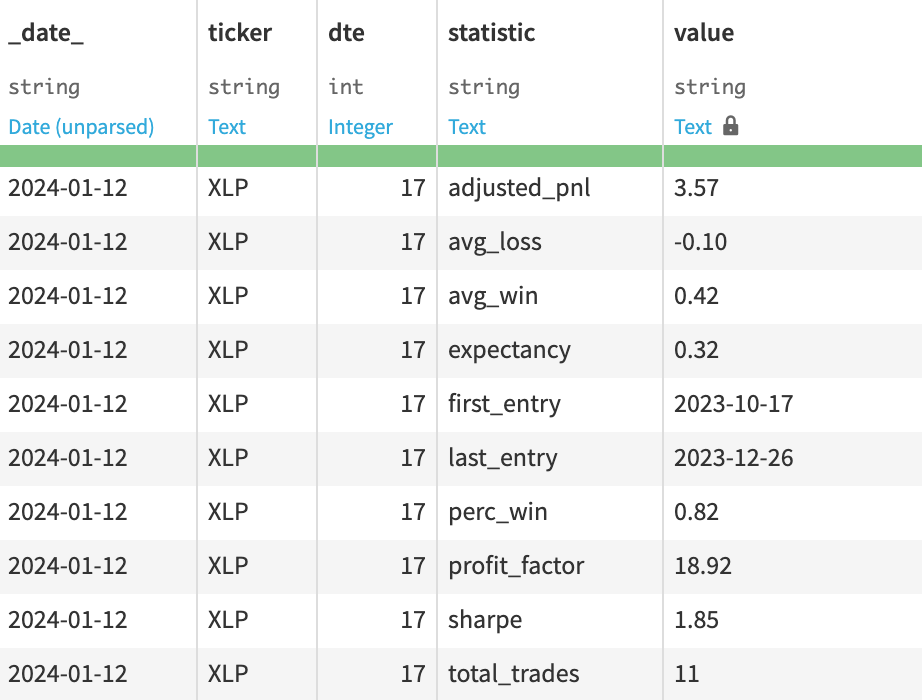Select the total_trades statistic cell
The width and height of the screenshot is (922, 700).
(514, 674)
